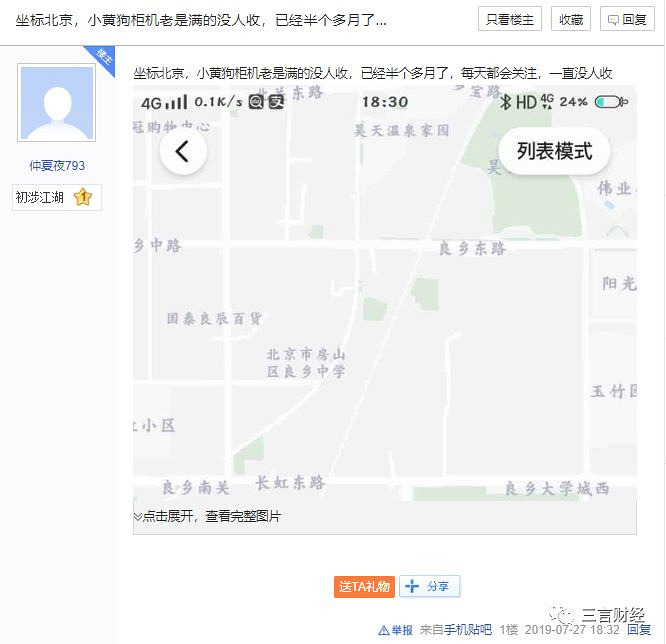
Task: Click the post title text at top
Action: point(201,20)
